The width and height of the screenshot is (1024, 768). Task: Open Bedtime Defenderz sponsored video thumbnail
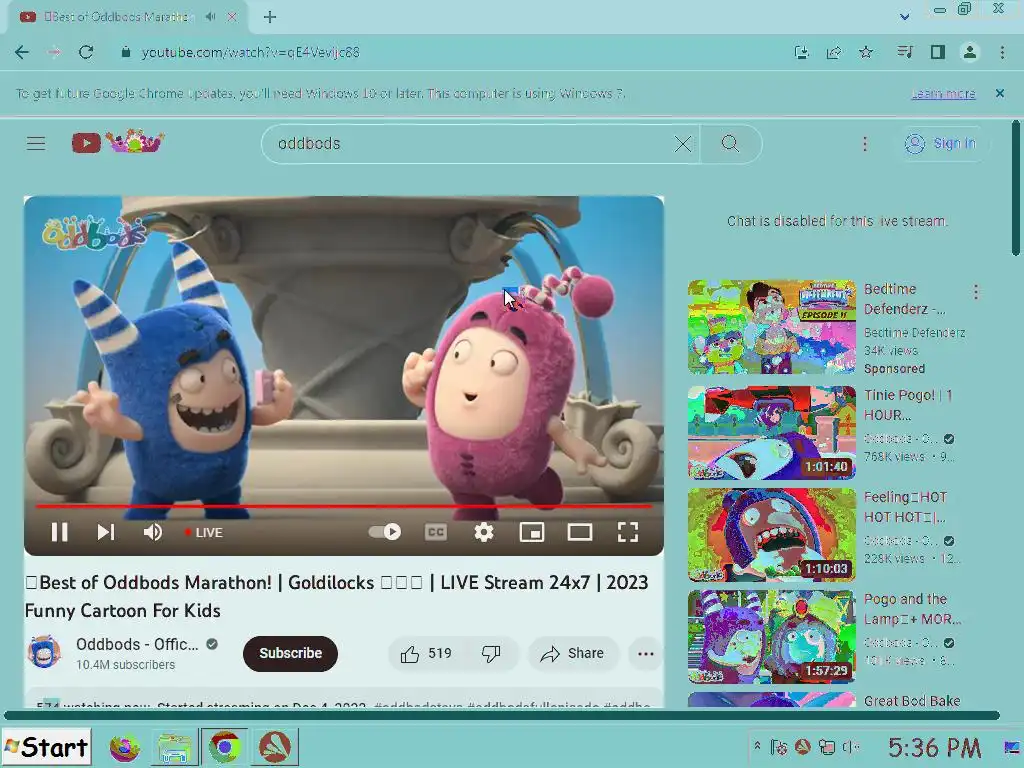pyautogui.click(x=771, y=327)
